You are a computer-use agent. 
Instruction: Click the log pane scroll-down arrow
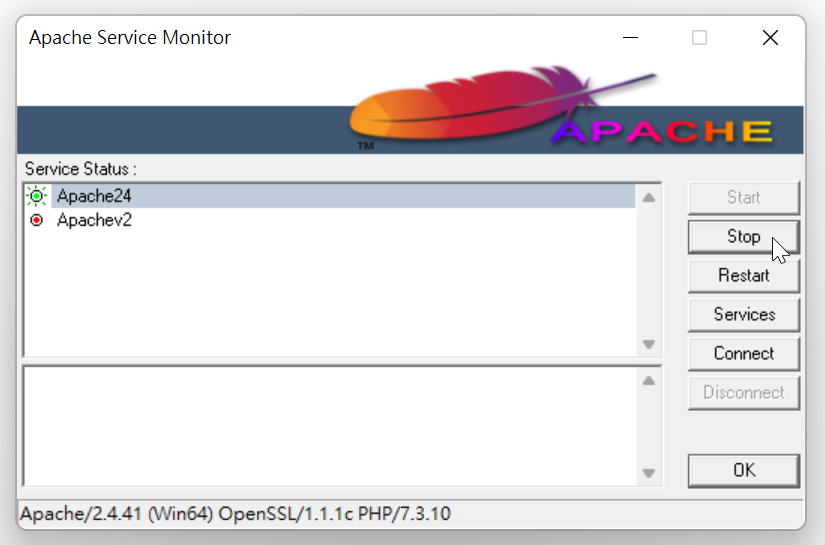pyautogui.click(x=649, y=473)
